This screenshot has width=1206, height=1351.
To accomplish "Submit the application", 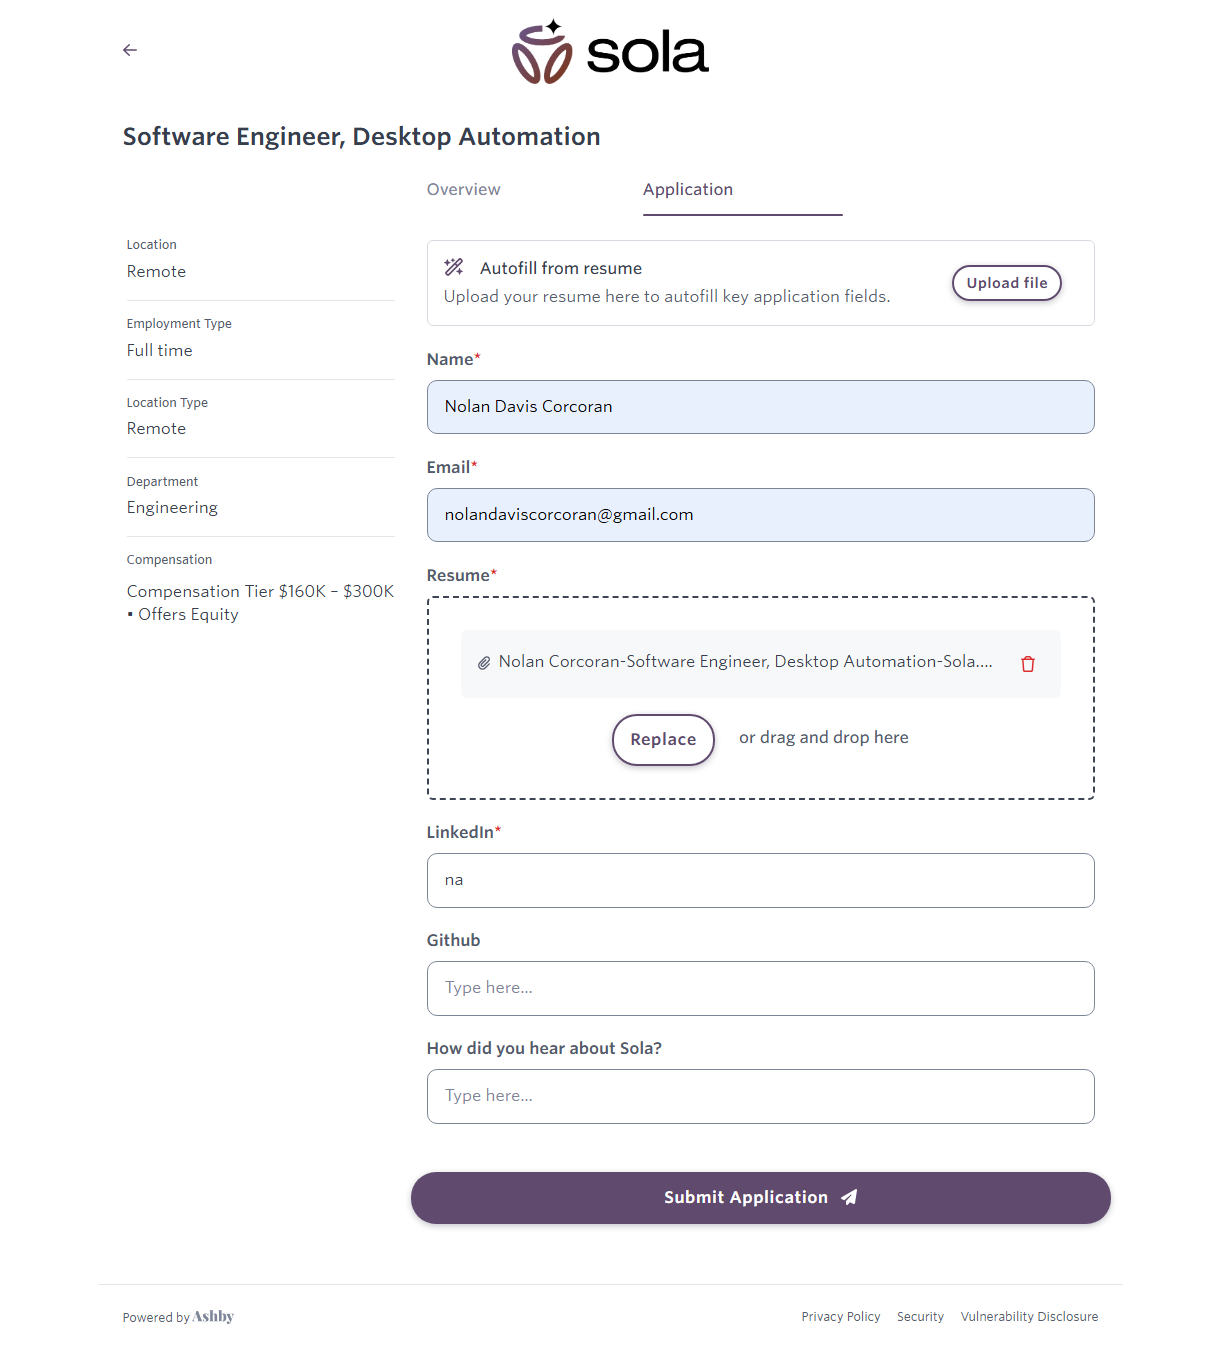I will pos(745,1198).
